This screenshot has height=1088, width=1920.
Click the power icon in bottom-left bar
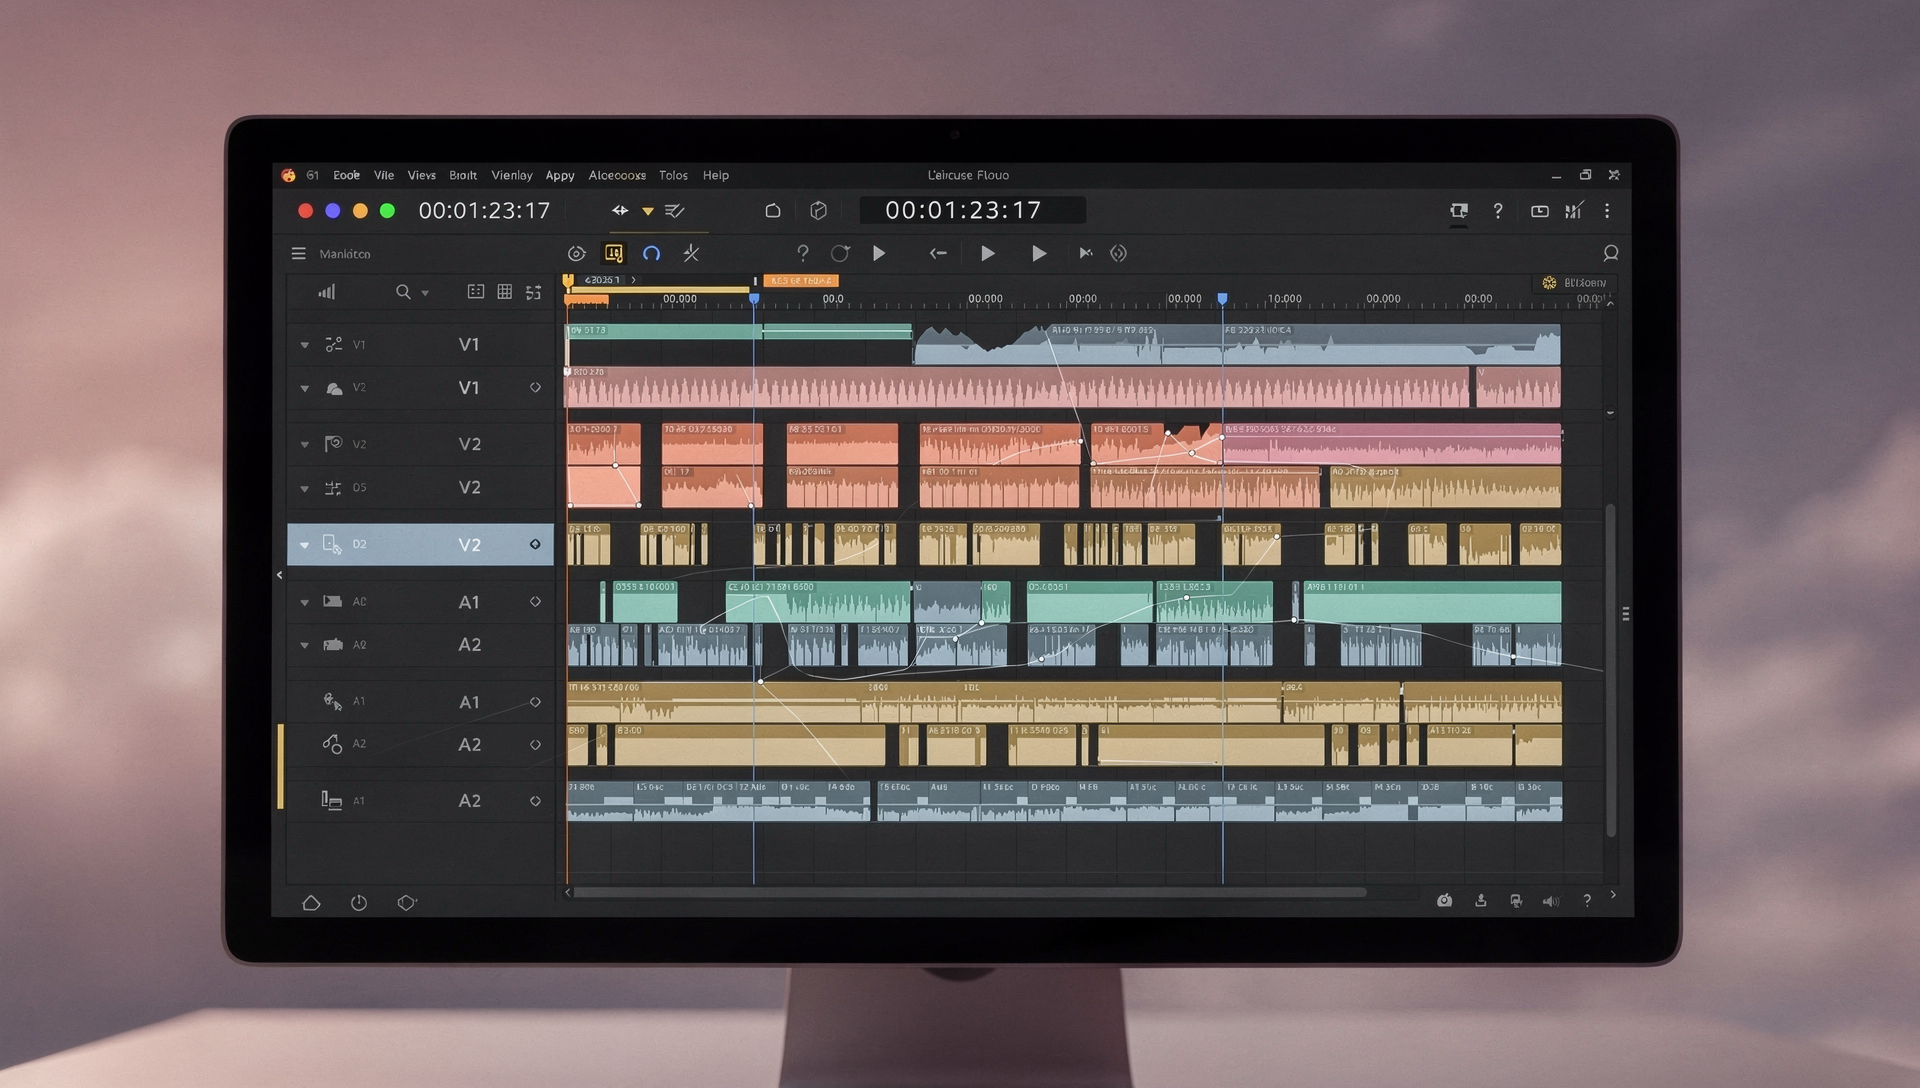(359, 903)
